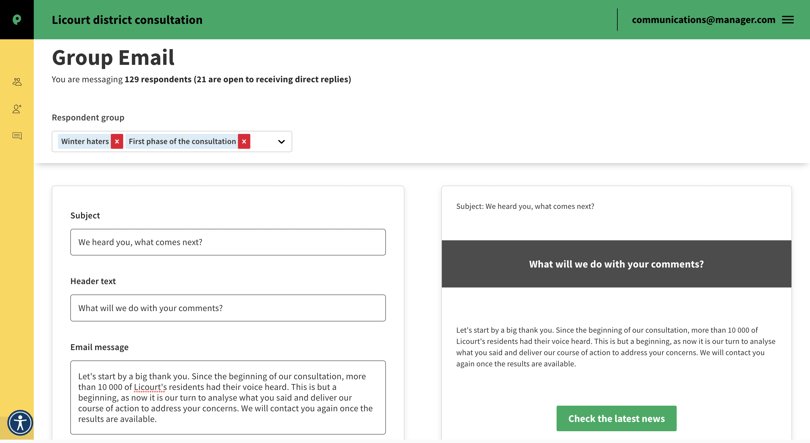
Task: Open the communications@manager.com account menu
Action: tap(703, 20)
